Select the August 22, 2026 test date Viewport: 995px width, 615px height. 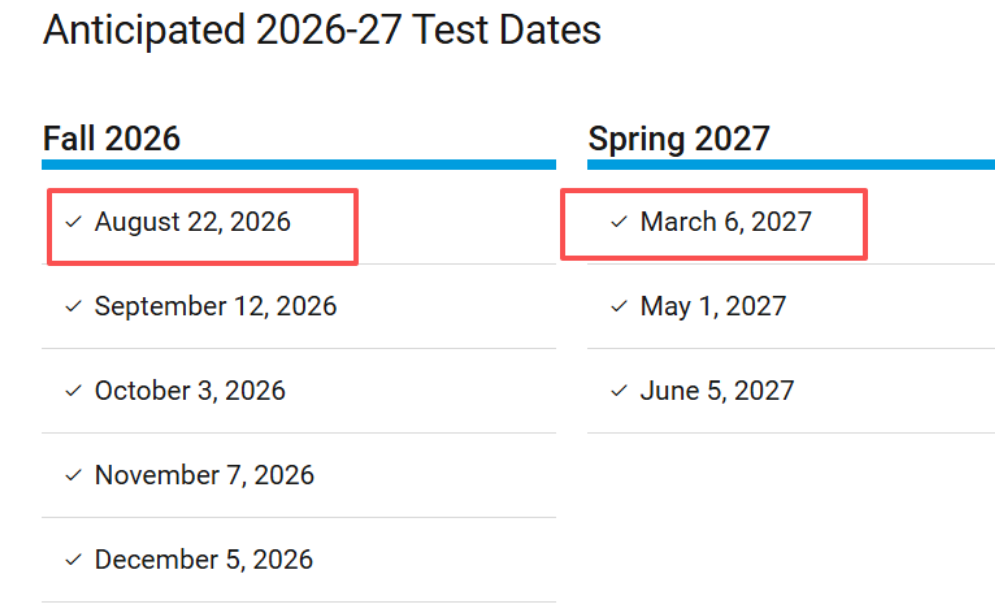pyautogui.click(x=192, y=222)
